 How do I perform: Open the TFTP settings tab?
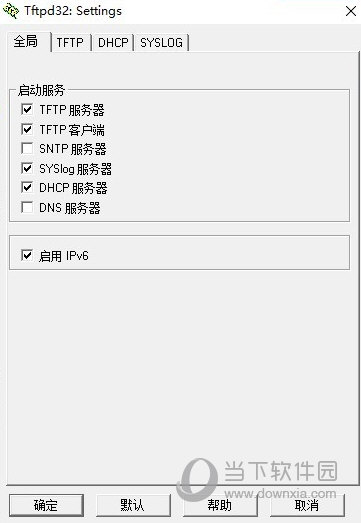(x=70, y=42)
